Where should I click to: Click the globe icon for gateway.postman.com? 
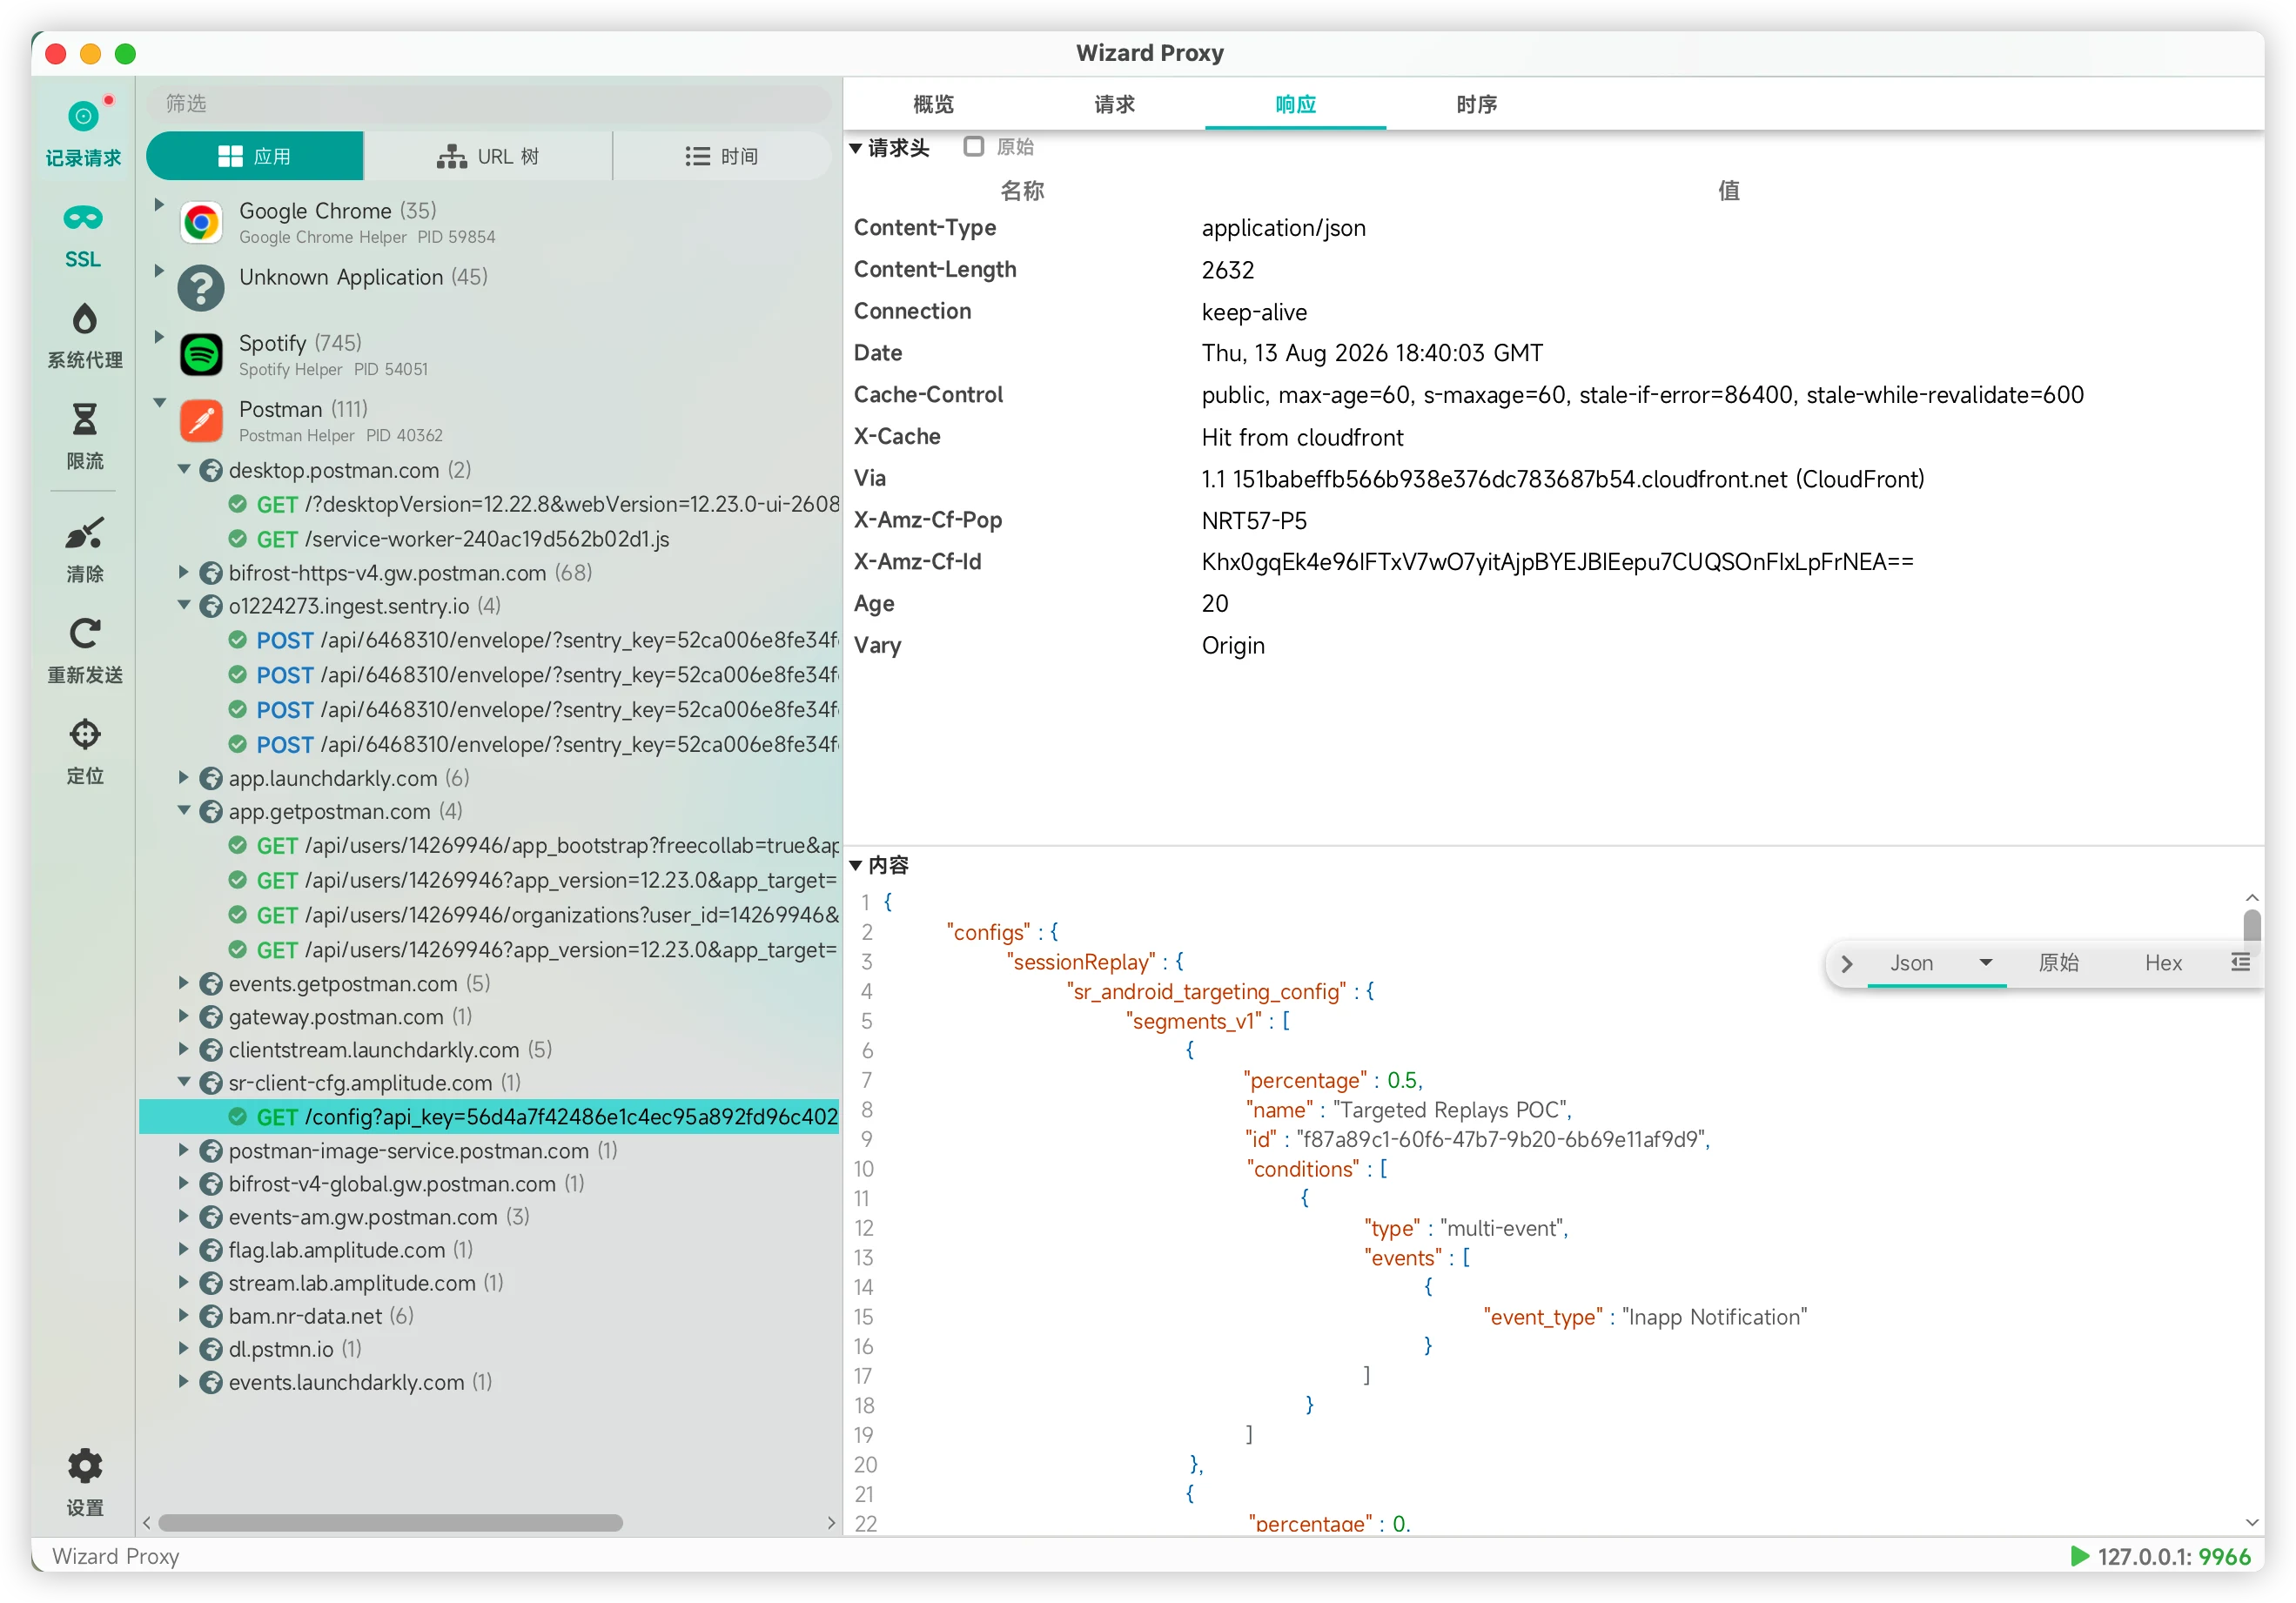pos(211,1017)
